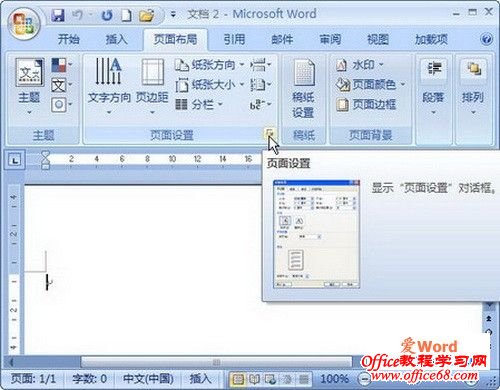Click the Office button orb
Screen dimensions: 500x390
pyautogui.click(x=24, y=23)
